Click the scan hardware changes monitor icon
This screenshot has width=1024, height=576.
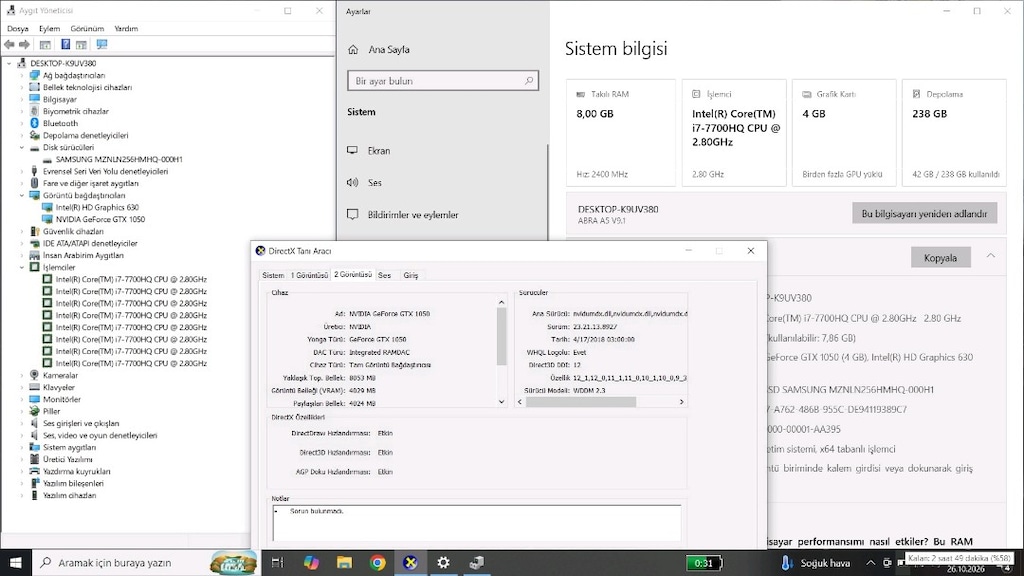pyautogui.click(x=102, y=44)
